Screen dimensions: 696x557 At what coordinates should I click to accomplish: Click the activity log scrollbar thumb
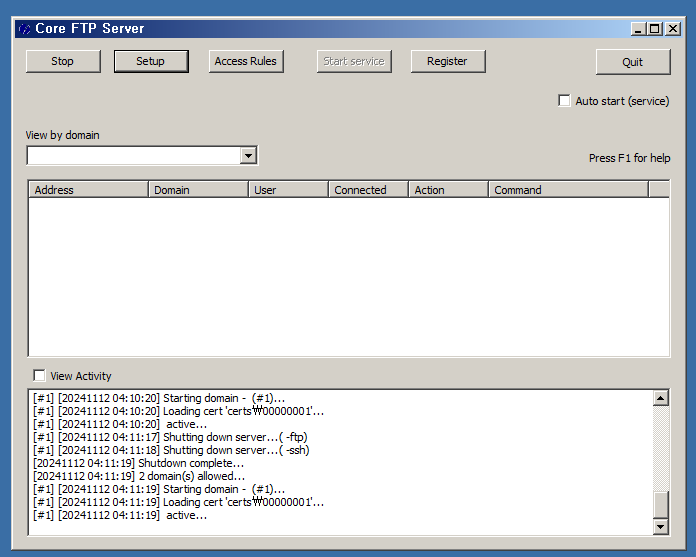(661, 505)
